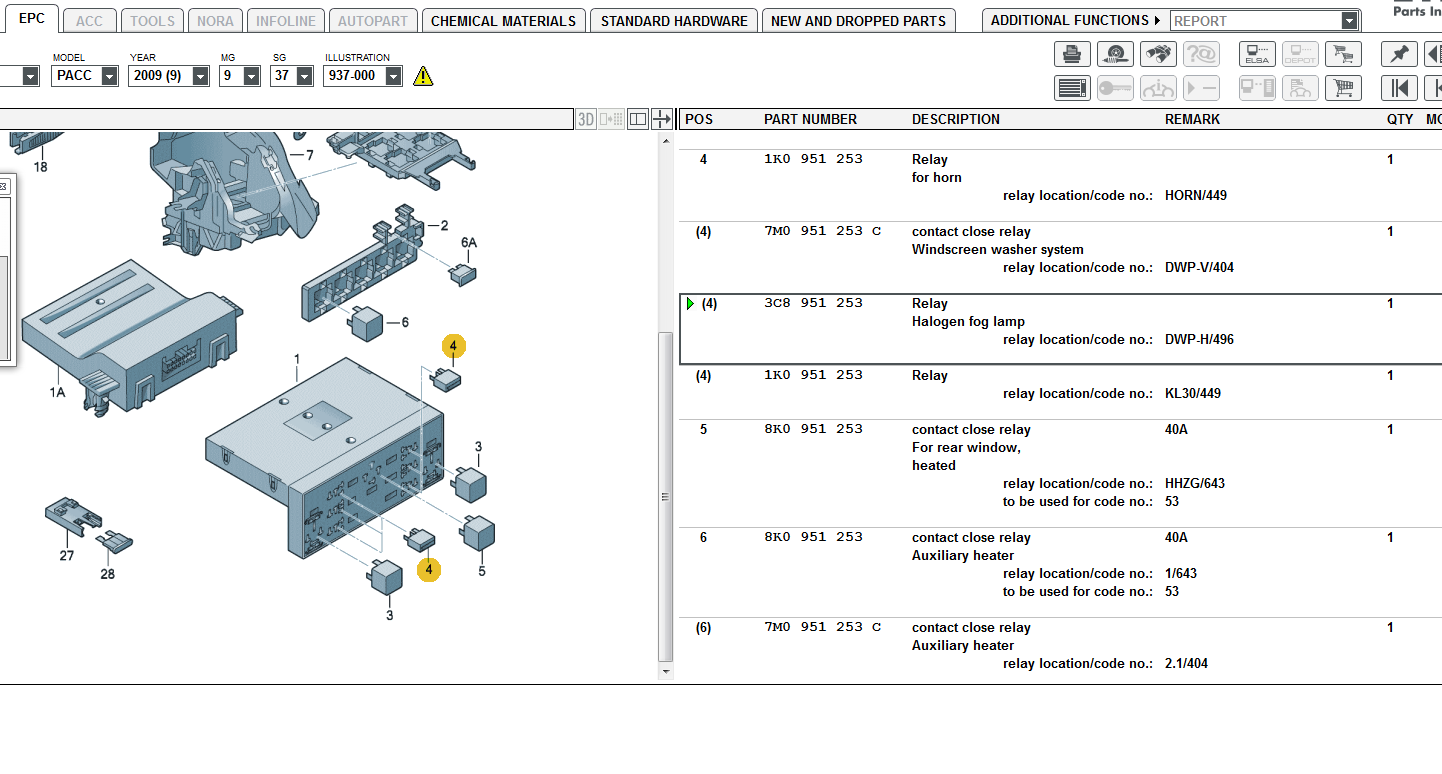This screenshot has height=774, width=1442.
Task: Click the double shopping carts icon
Action: coord(1343,54)
